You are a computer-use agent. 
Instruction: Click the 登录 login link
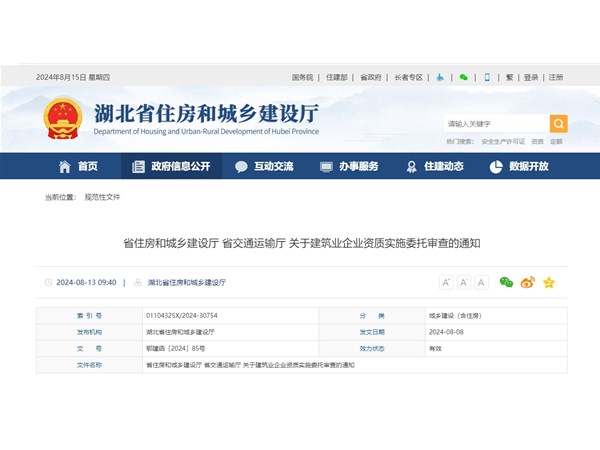pos(531,77)
